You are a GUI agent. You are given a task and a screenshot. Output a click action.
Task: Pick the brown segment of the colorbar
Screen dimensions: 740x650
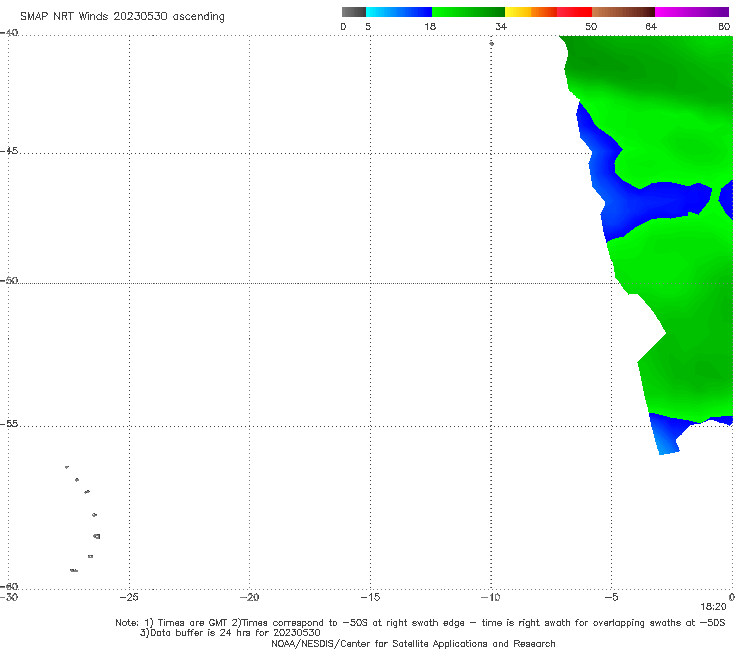coord(623,12)
